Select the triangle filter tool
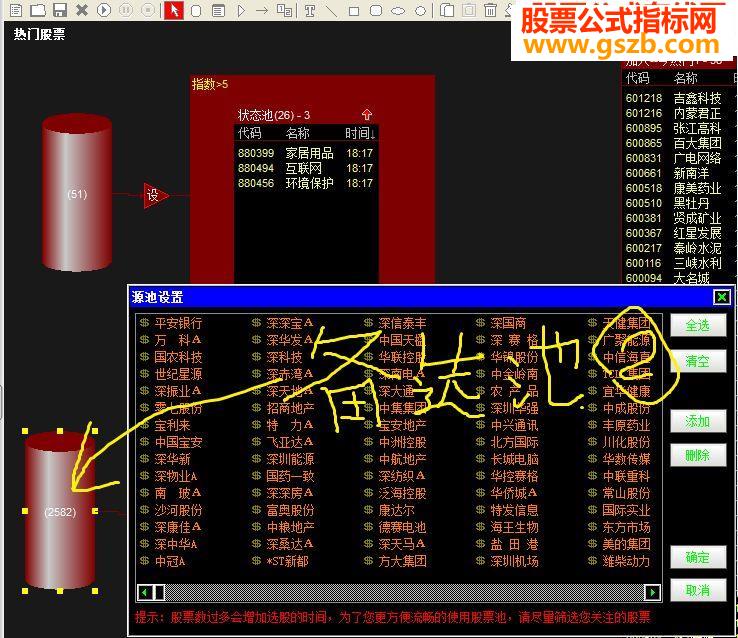This screenshot has width=738, height=638. pyautogui.click(x=241, y=10)
